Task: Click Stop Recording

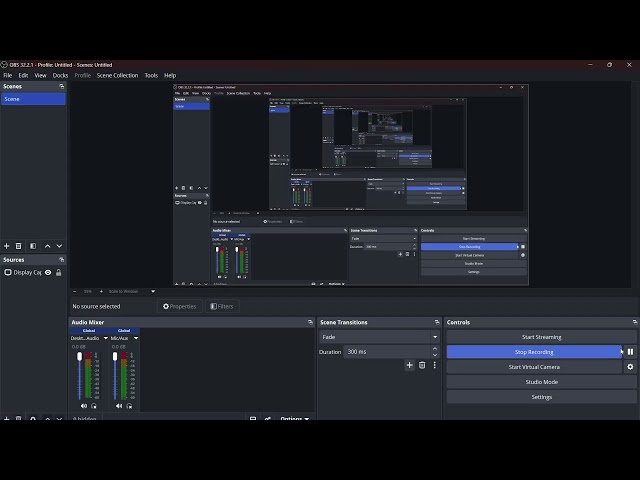Action: (x=534, y=352)
